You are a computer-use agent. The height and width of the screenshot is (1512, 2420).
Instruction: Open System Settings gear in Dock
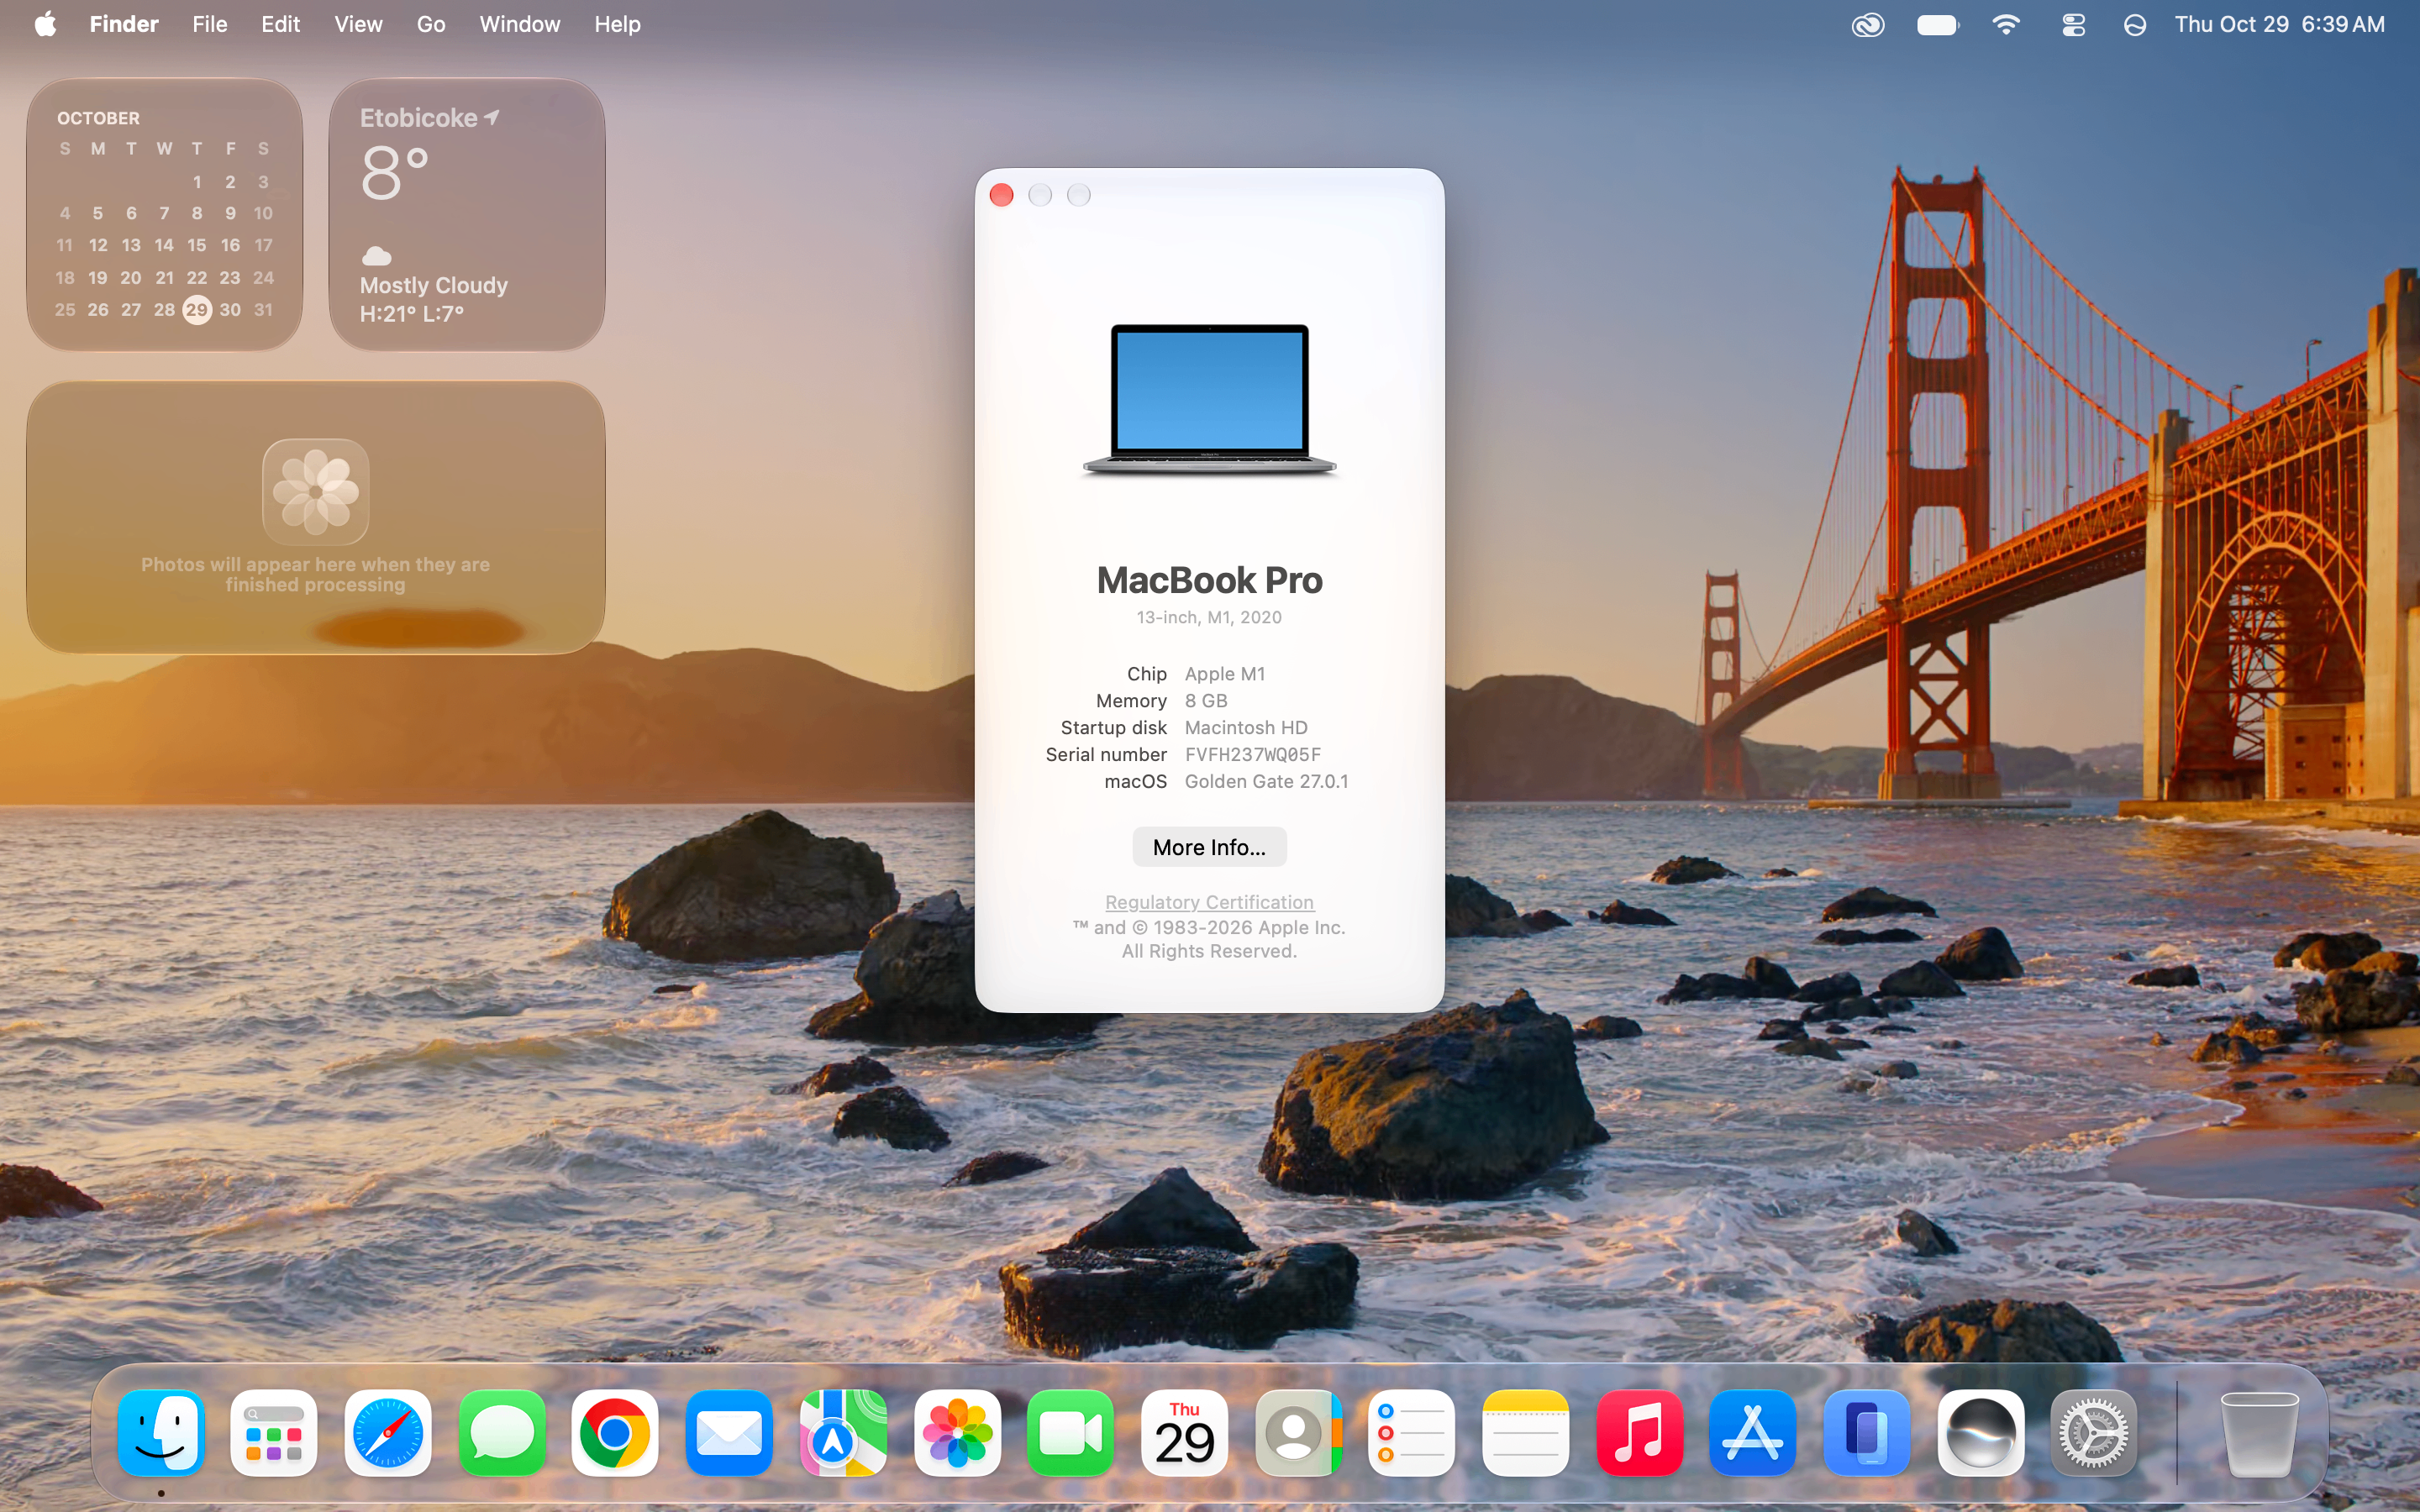pyautogui.click(x=2094, y=1433)
